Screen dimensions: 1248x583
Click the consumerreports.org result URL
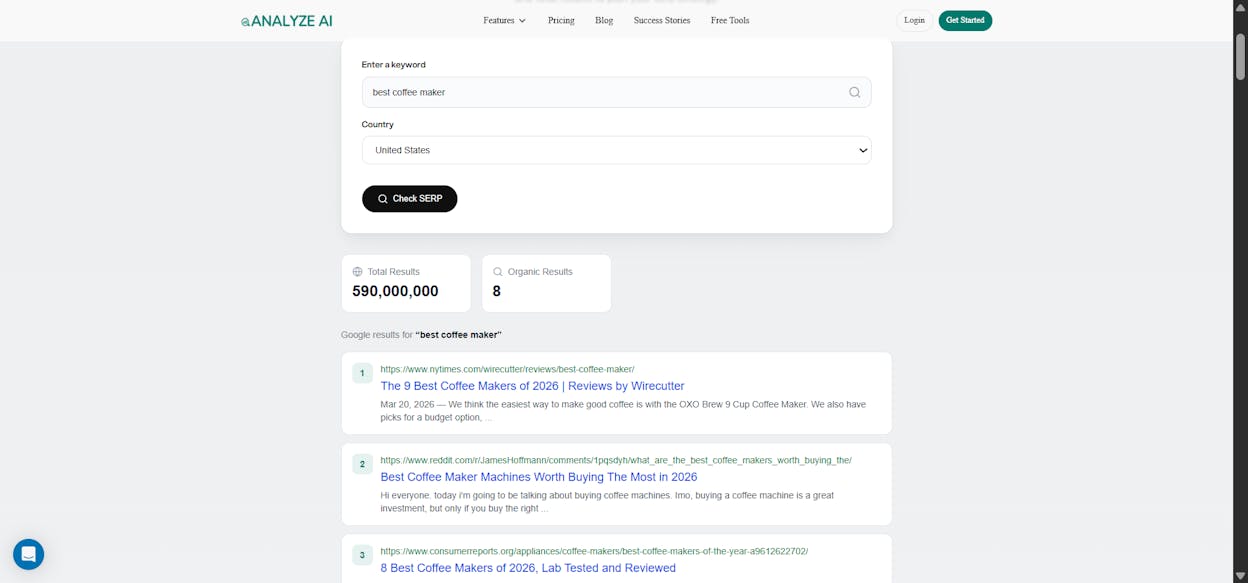point(594,551)
